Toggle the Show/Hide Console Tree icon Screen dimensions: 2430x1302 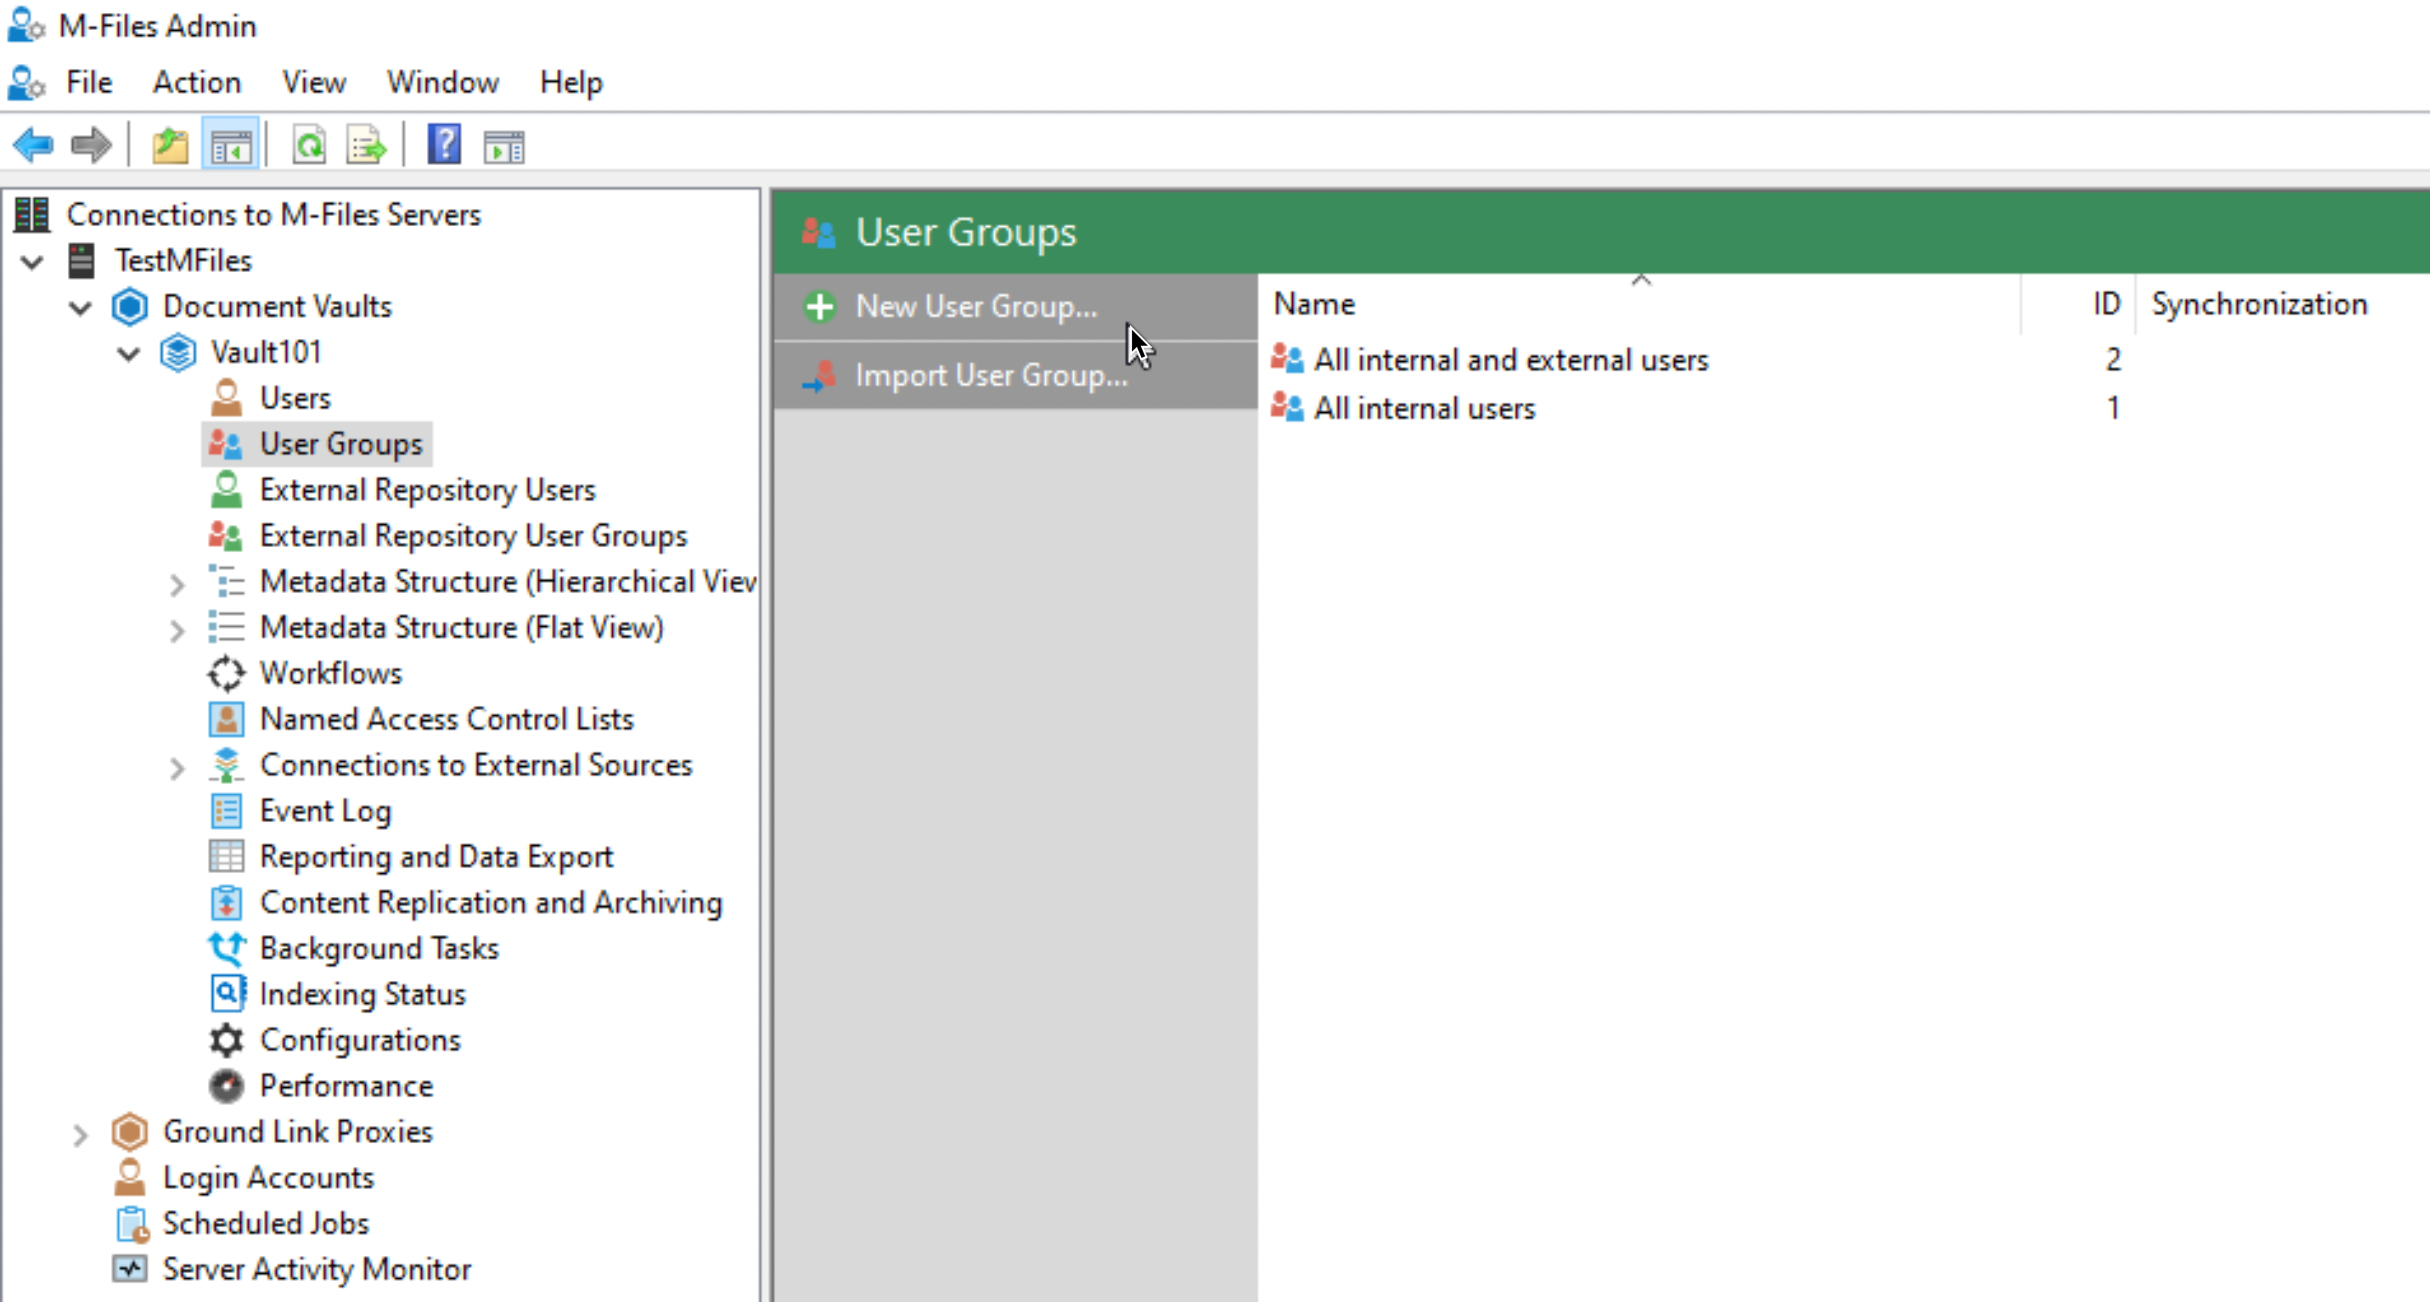231,146
